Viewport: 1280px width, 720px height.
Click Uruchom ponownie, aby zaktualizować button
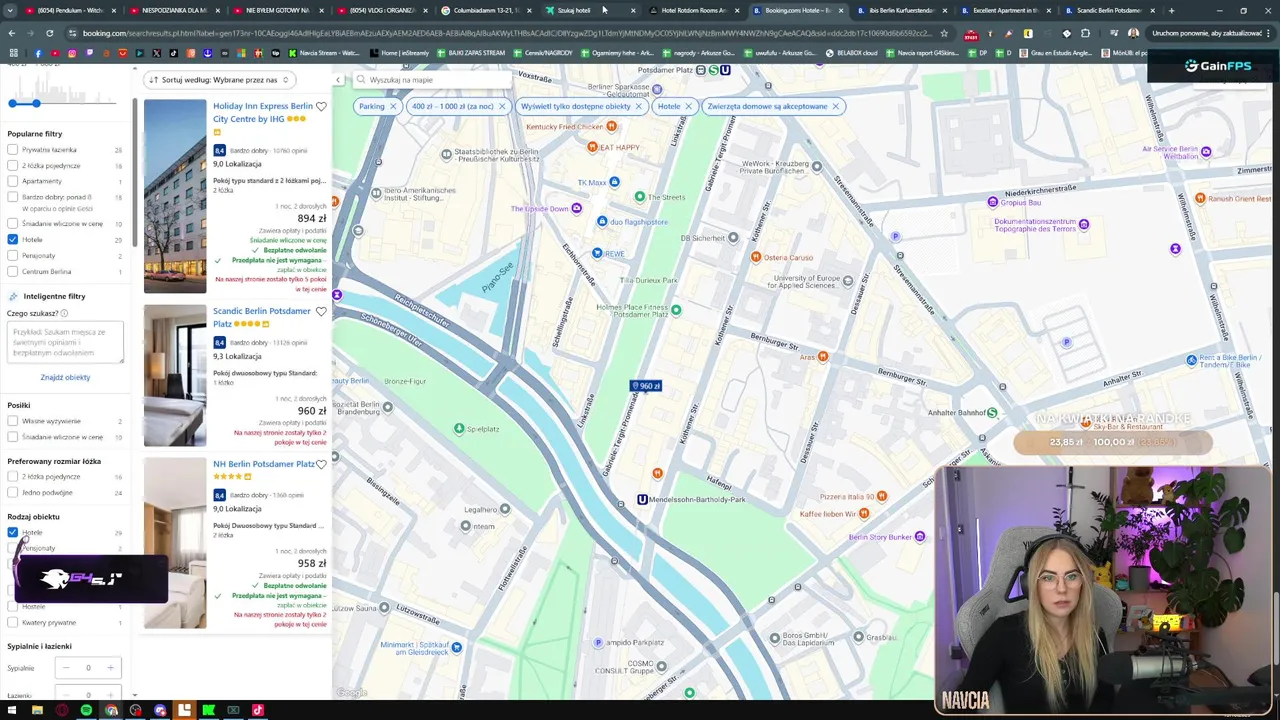[1207, 33]
